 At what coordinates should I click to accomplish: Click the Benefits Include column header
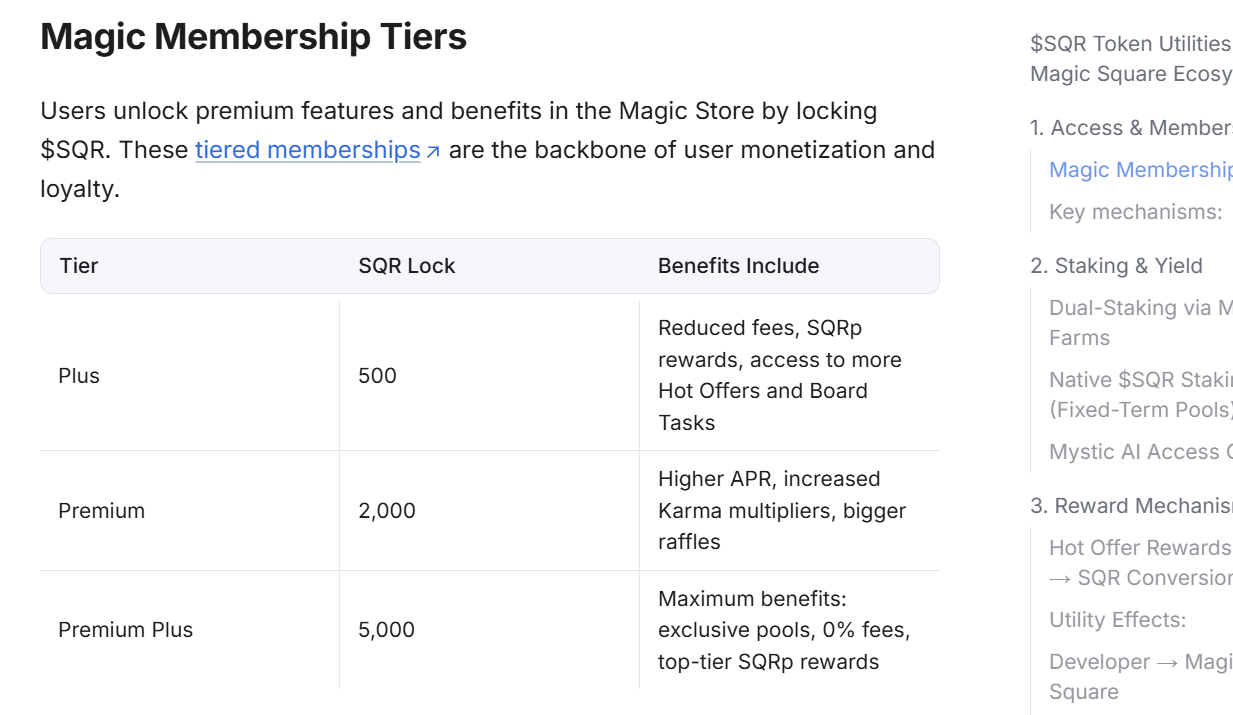click(738, 266)
